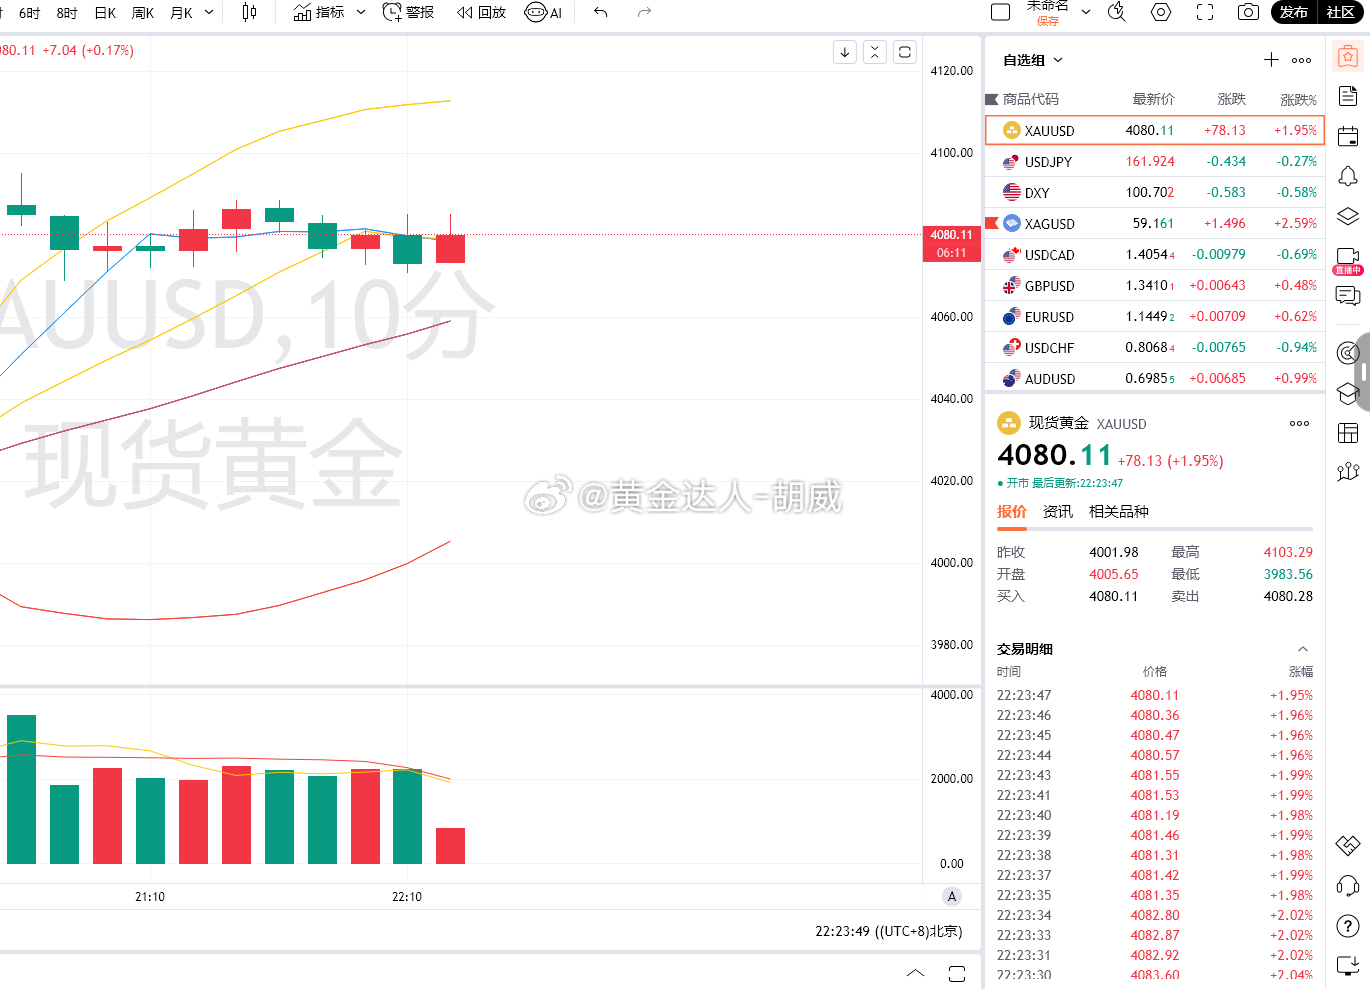1370x989 pixels.
Task: Expand the bottom panel up arrow
Action: [915, 972]
